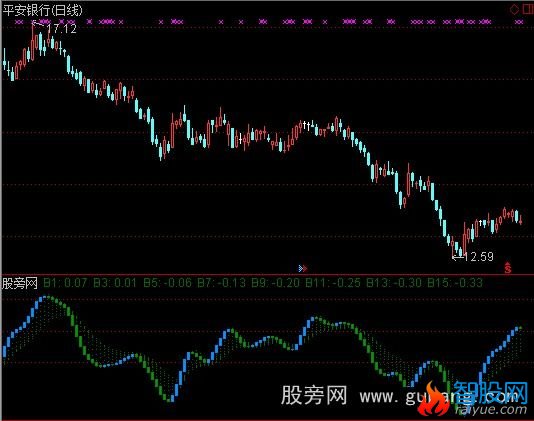
Task: Click the 平安银行(日线) chart title
Action: coord(42,10)
